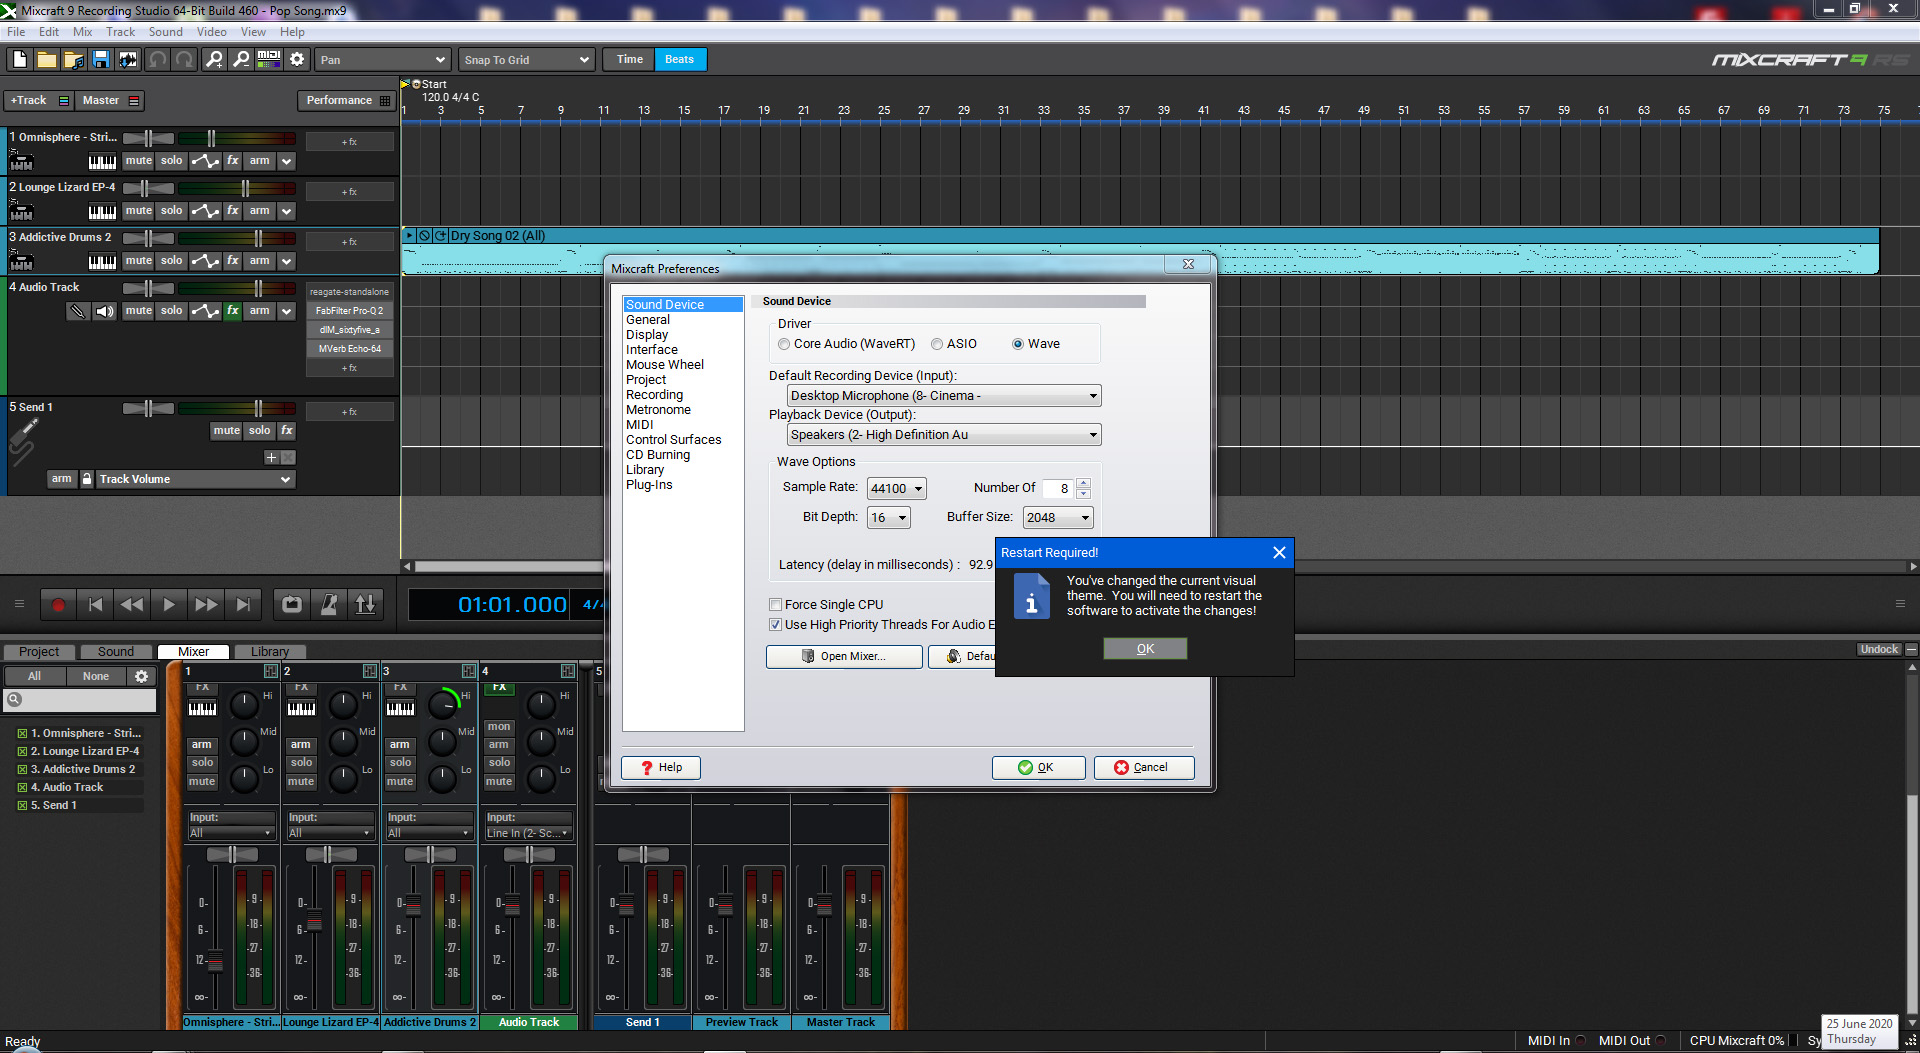Open the Mix menu
Viewport: 1920px width, 1053px height.
point(82,32)
